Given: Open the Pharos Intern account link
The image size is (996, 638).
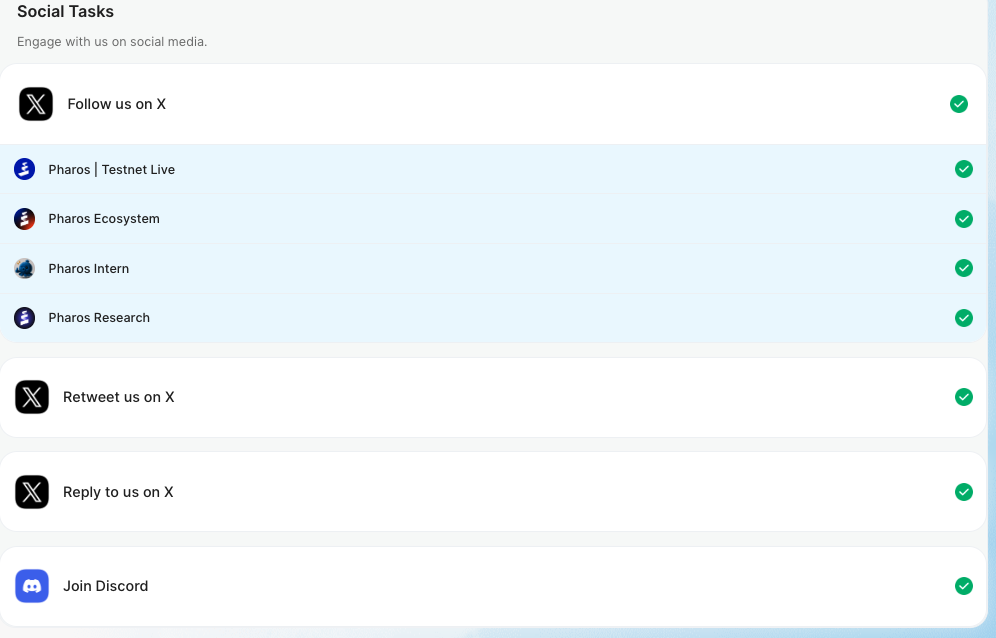Looking at the screenshot, I should [x=88, y=269].
